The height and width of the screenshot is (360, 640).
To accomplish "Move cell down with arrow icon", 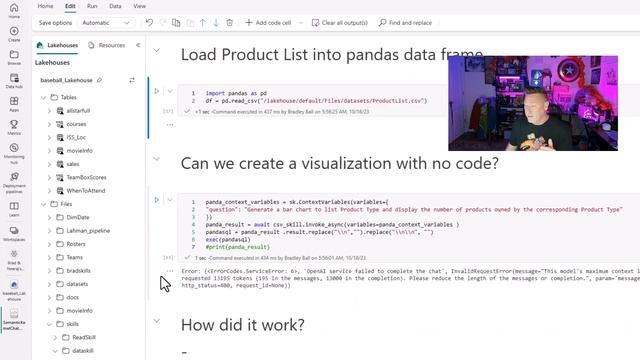I will click(216, 23).
